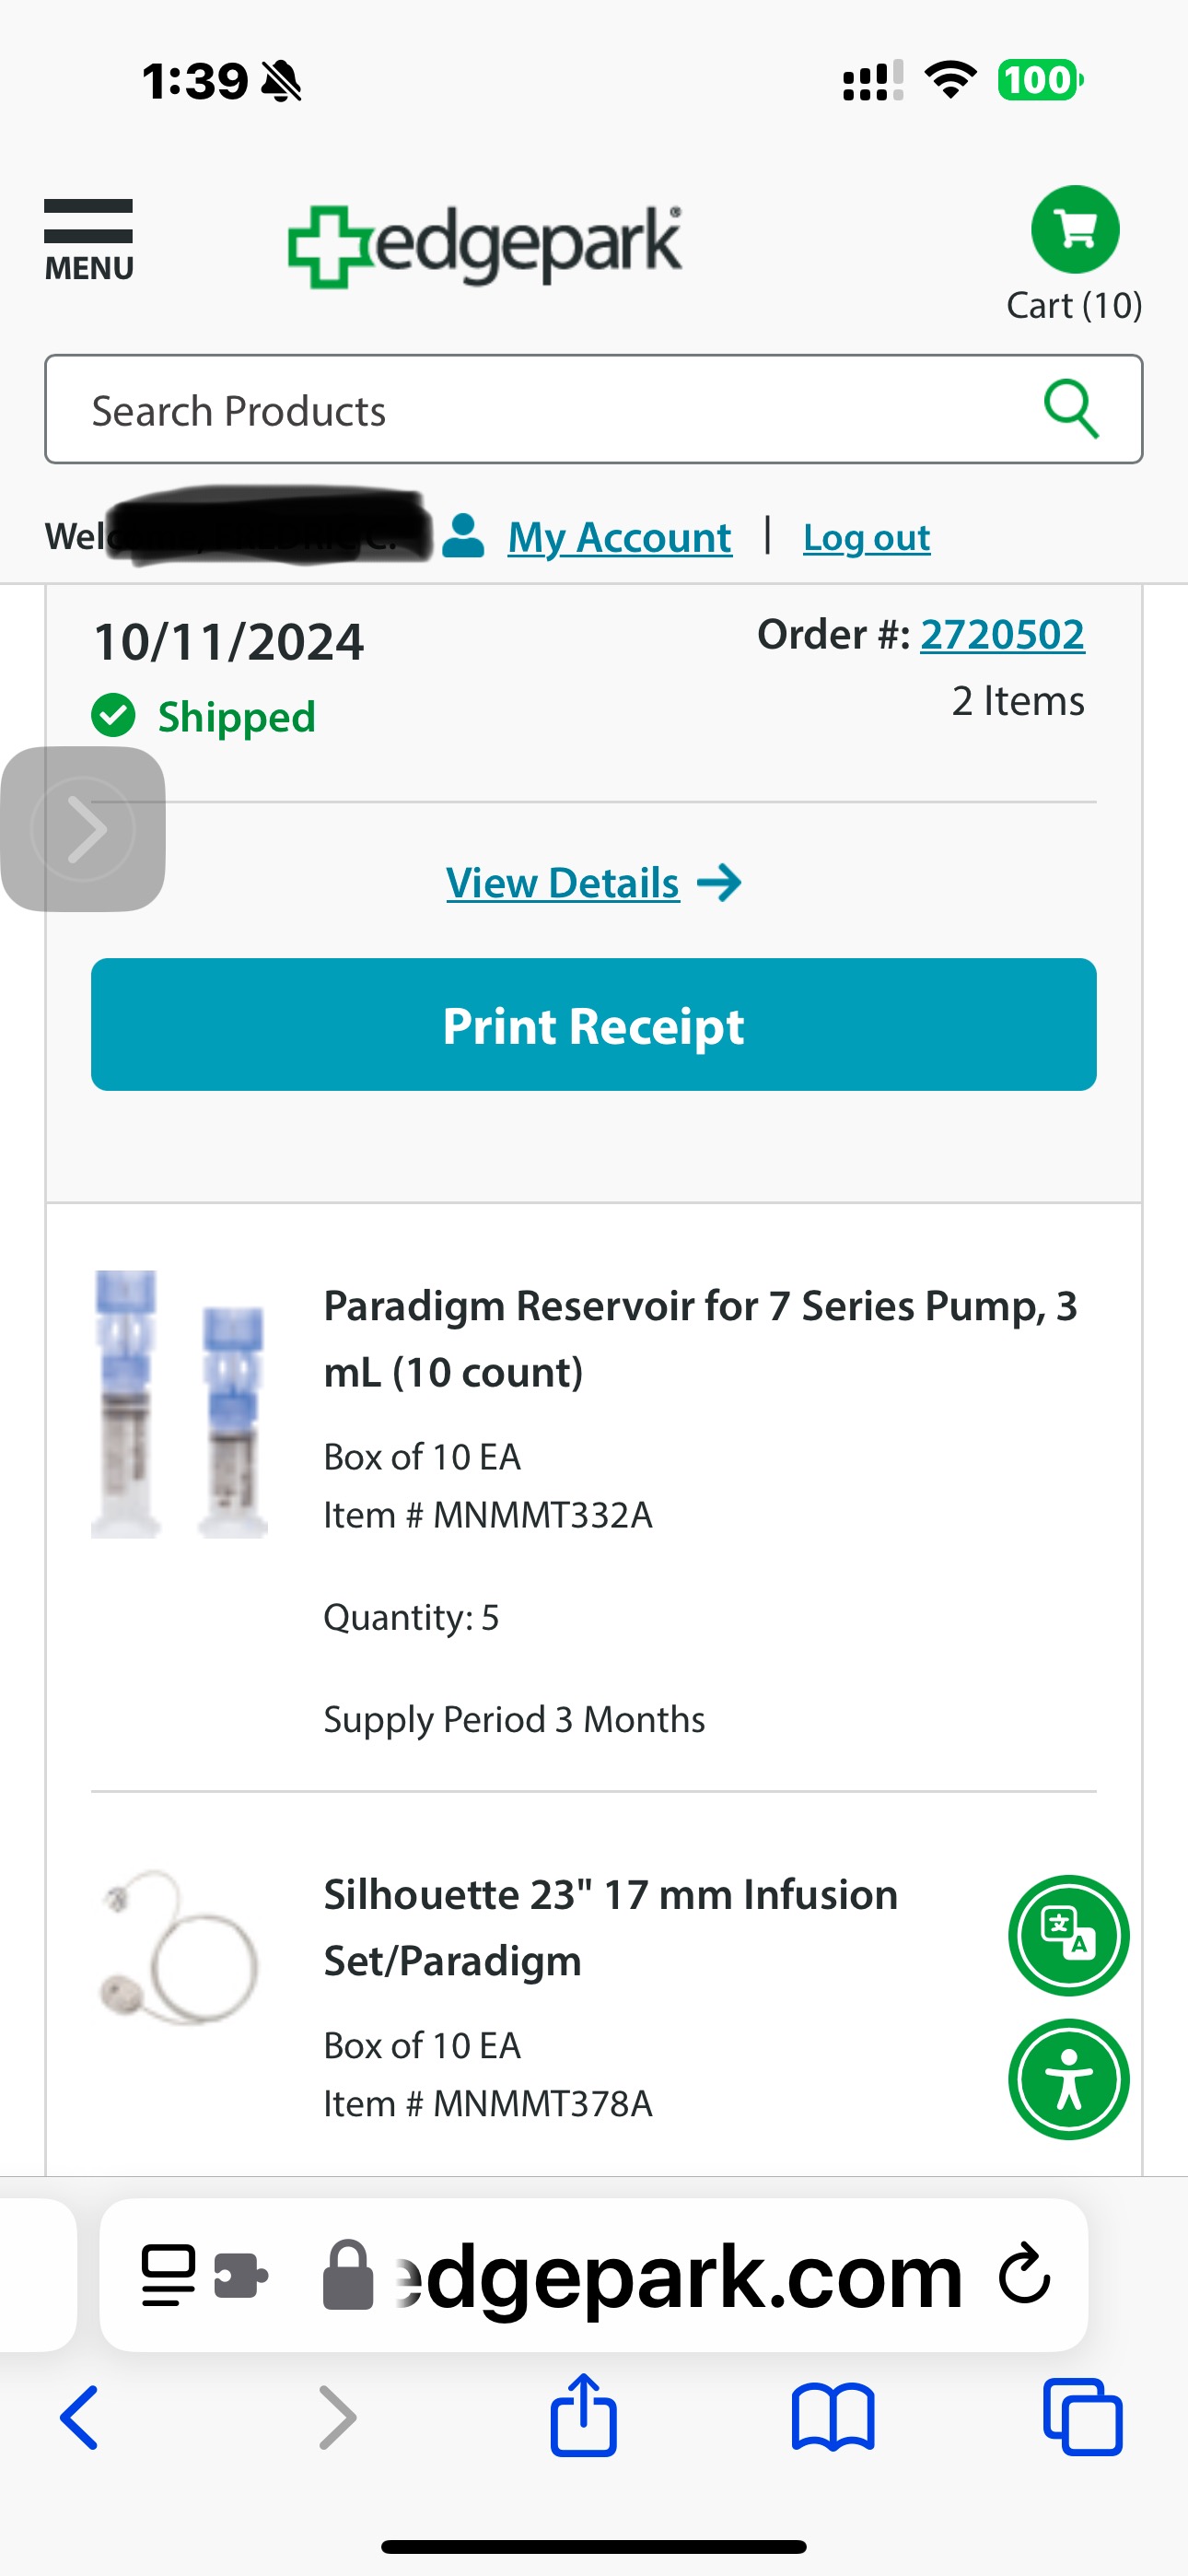Tap the Paradigm Reservoir product thumbnail
This screenshot has width=1188, height=2576.
tap(180, 1404)
